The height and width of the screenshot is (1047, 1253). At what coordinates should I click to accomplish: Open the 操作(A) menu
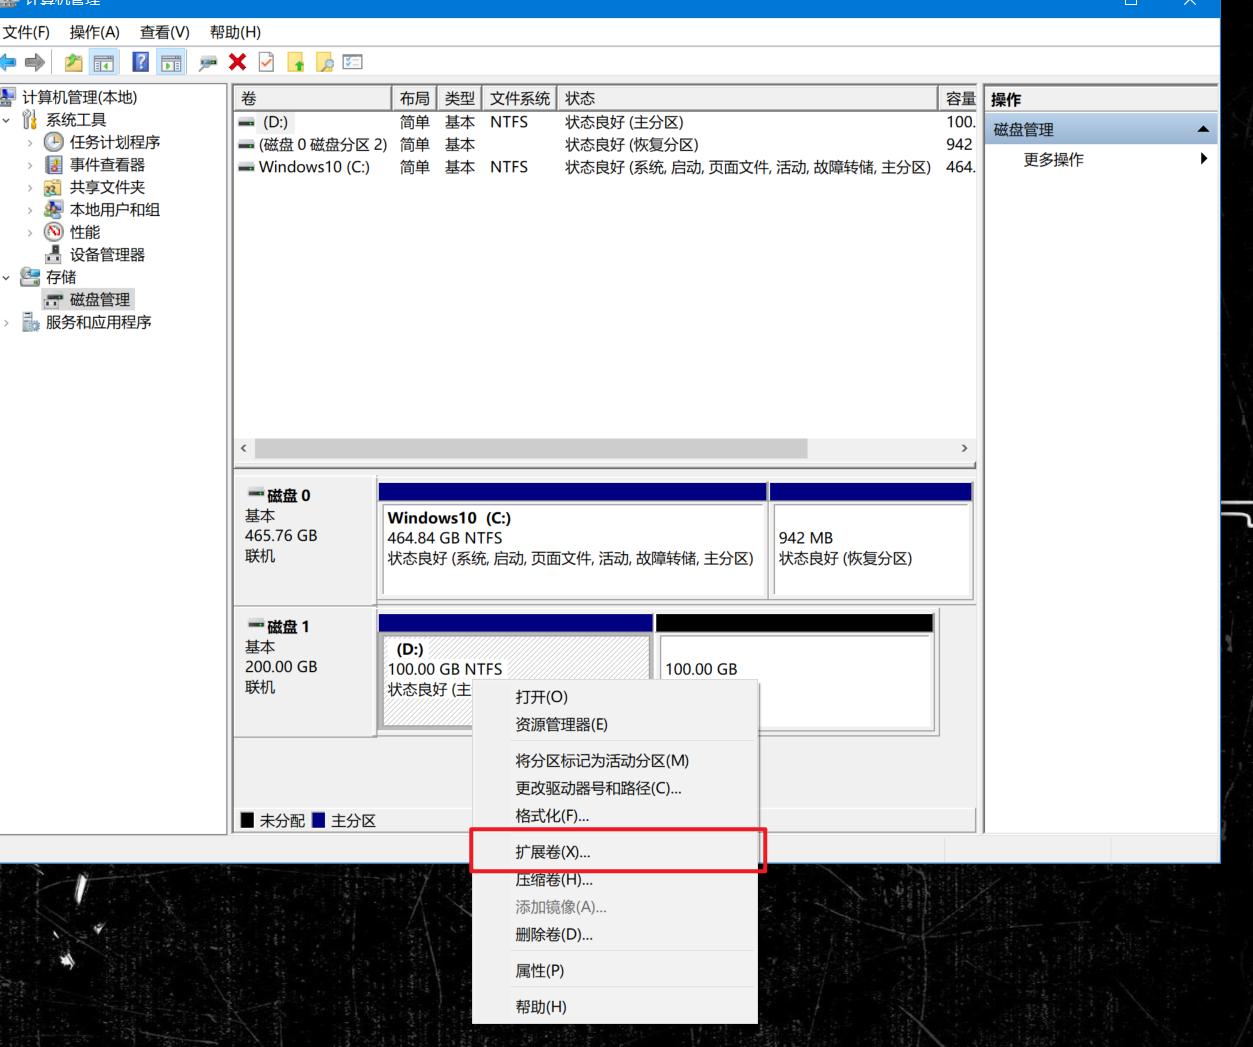coord(95,32)
